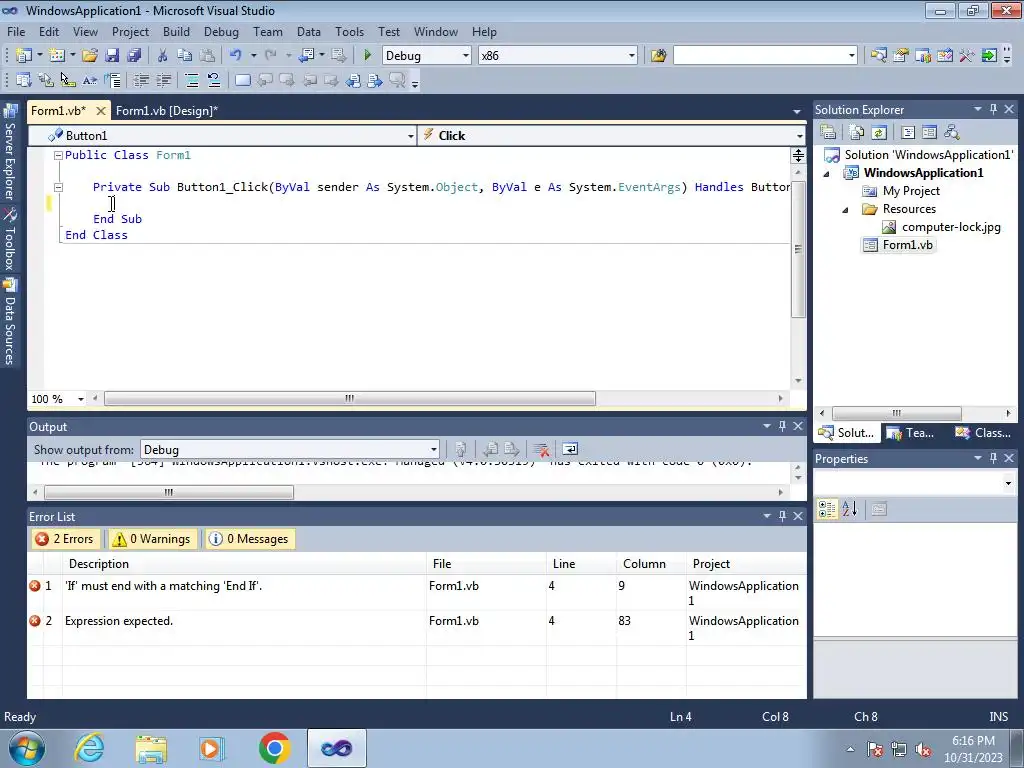This screenshot has width=1024, height=768.
Task: Click View Designer icon in Solution Explorer
Action: coord(929,133)
